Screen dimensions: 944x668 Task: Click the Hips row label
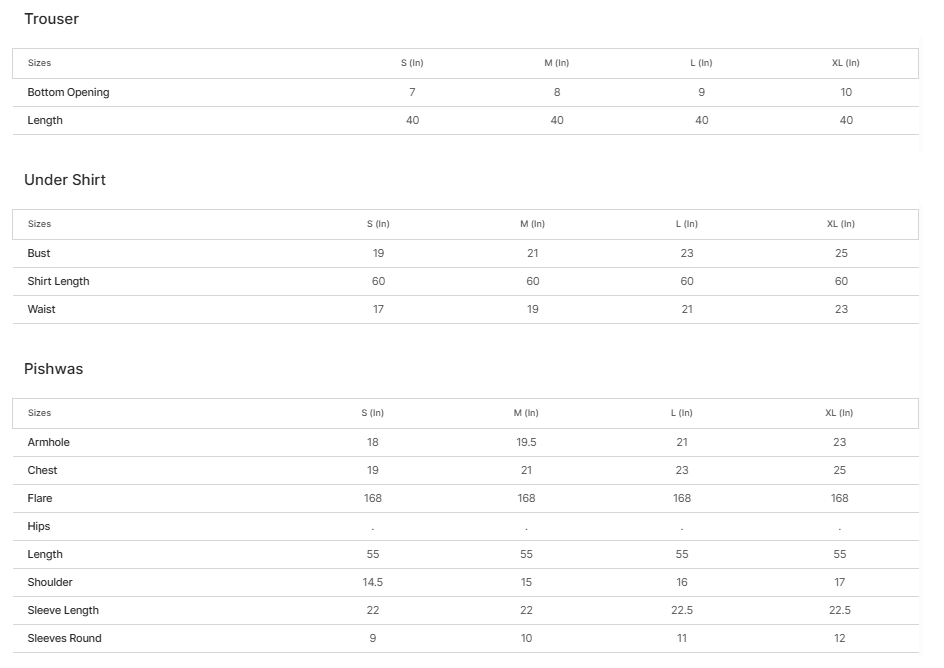coord(39,527)
